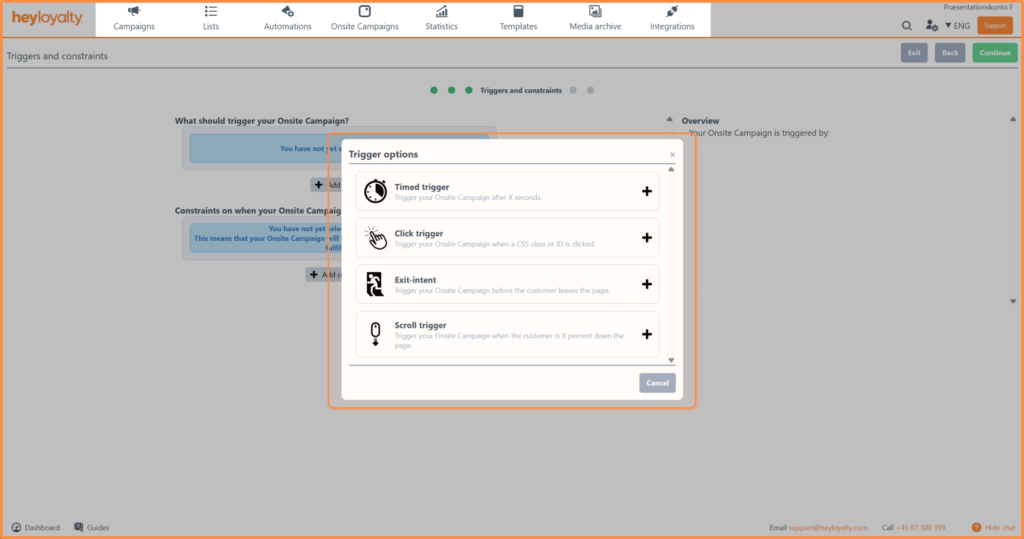Click the hand pointer Click trigger icon
The image size is (1024, 539).
[x=375, y=238]
